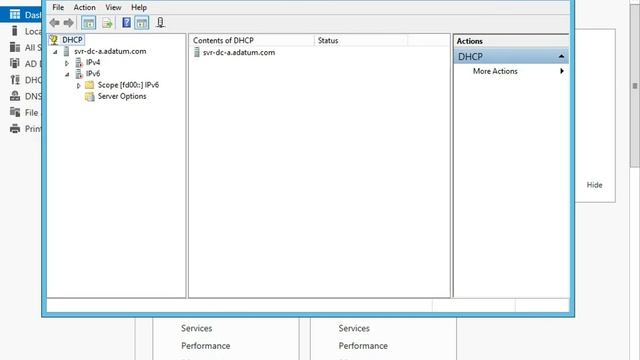Click the Server Options folder icon
This screenshot has height=360, width=640.
tap(89, 96)
